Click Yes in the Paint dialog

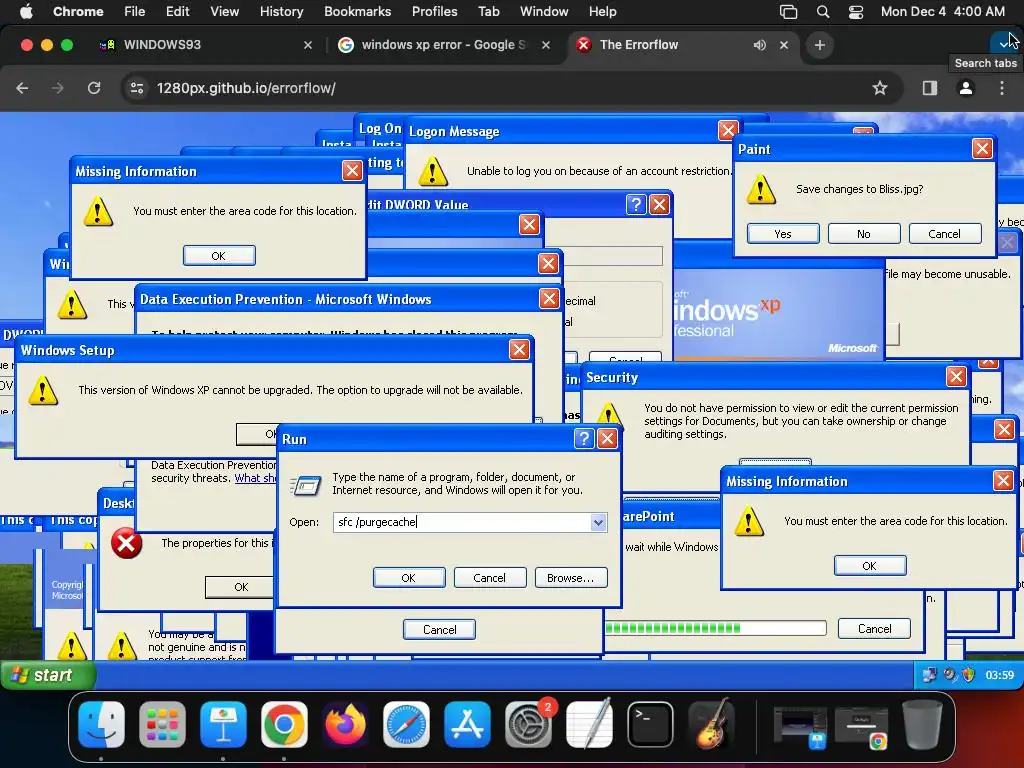[783, 234]
